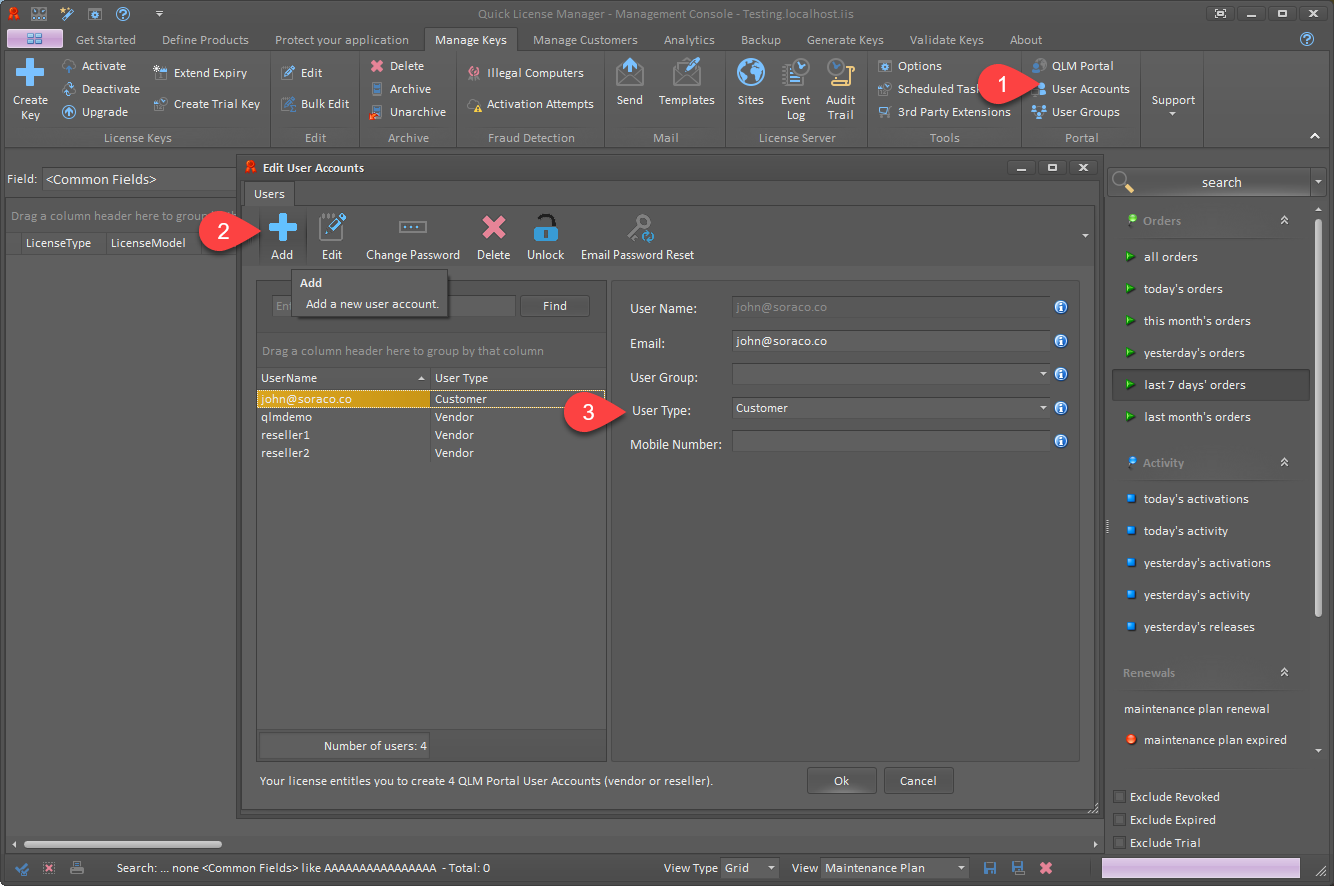This screenshot has height=886, width=1334.
Task: Open the User Type dropdown
Action: point(1043,408)
